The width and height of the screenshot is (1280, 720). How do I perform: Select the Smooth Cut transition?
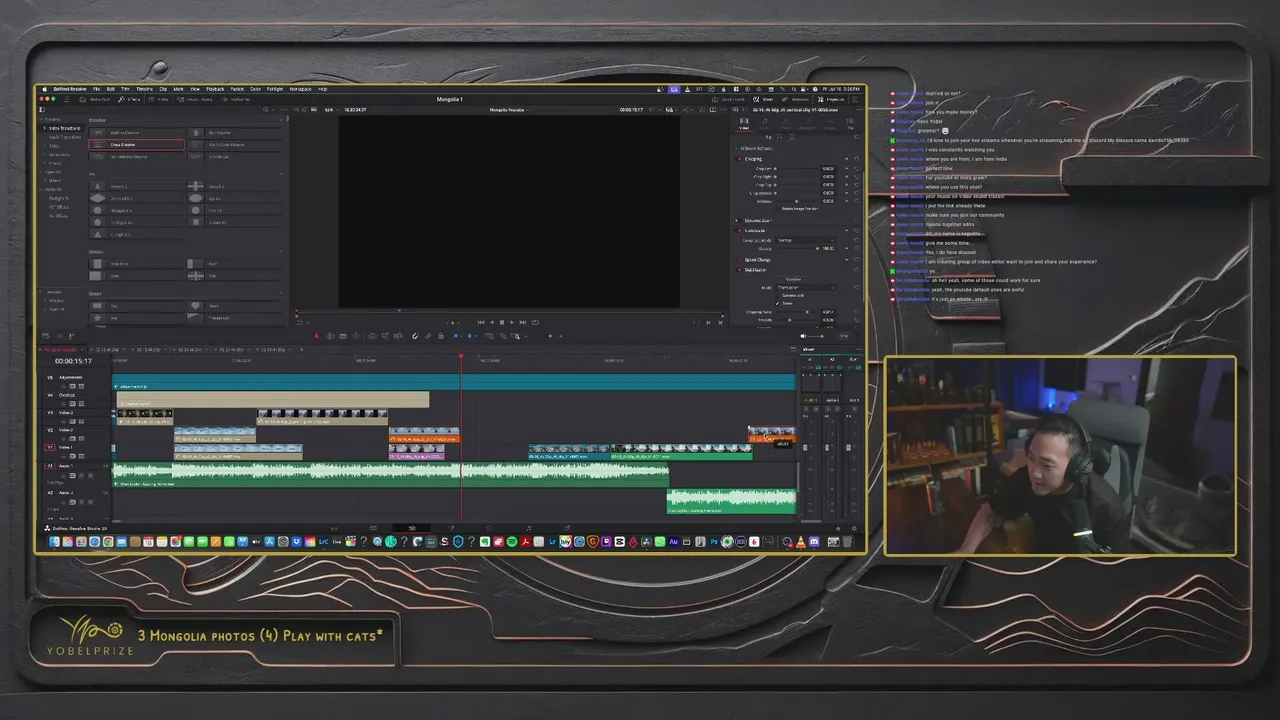click(234, 157)
